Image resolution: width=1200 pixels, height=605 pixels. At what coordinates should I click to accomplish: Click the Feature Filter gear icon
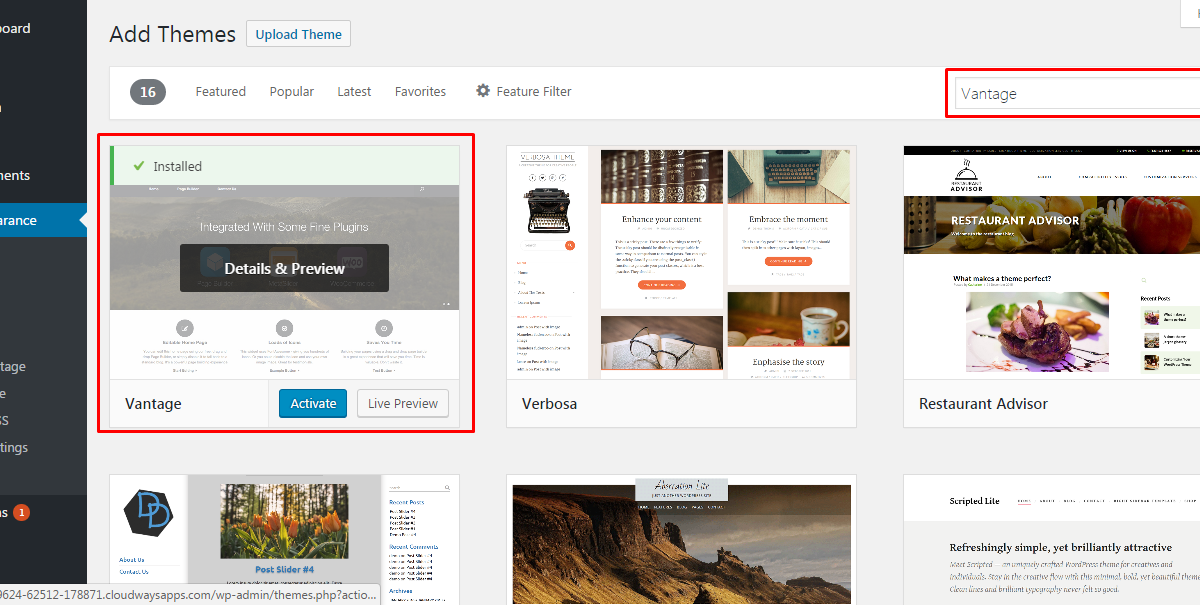click(x=483, y=91)
